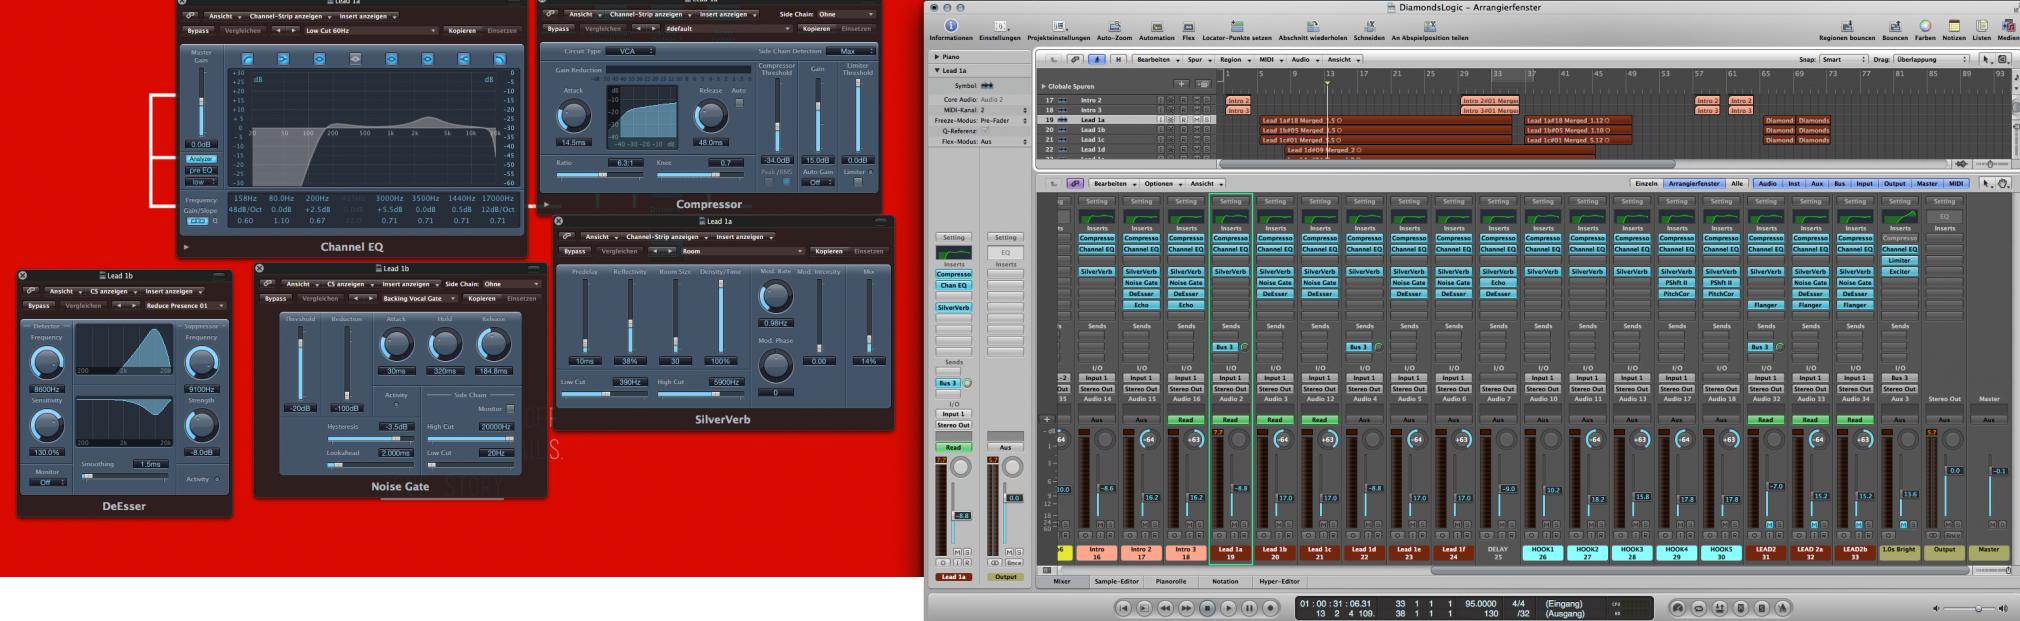Click Regionen bouncen icon
This screenshot has height=621, width=2020.
coord(1847,26)
